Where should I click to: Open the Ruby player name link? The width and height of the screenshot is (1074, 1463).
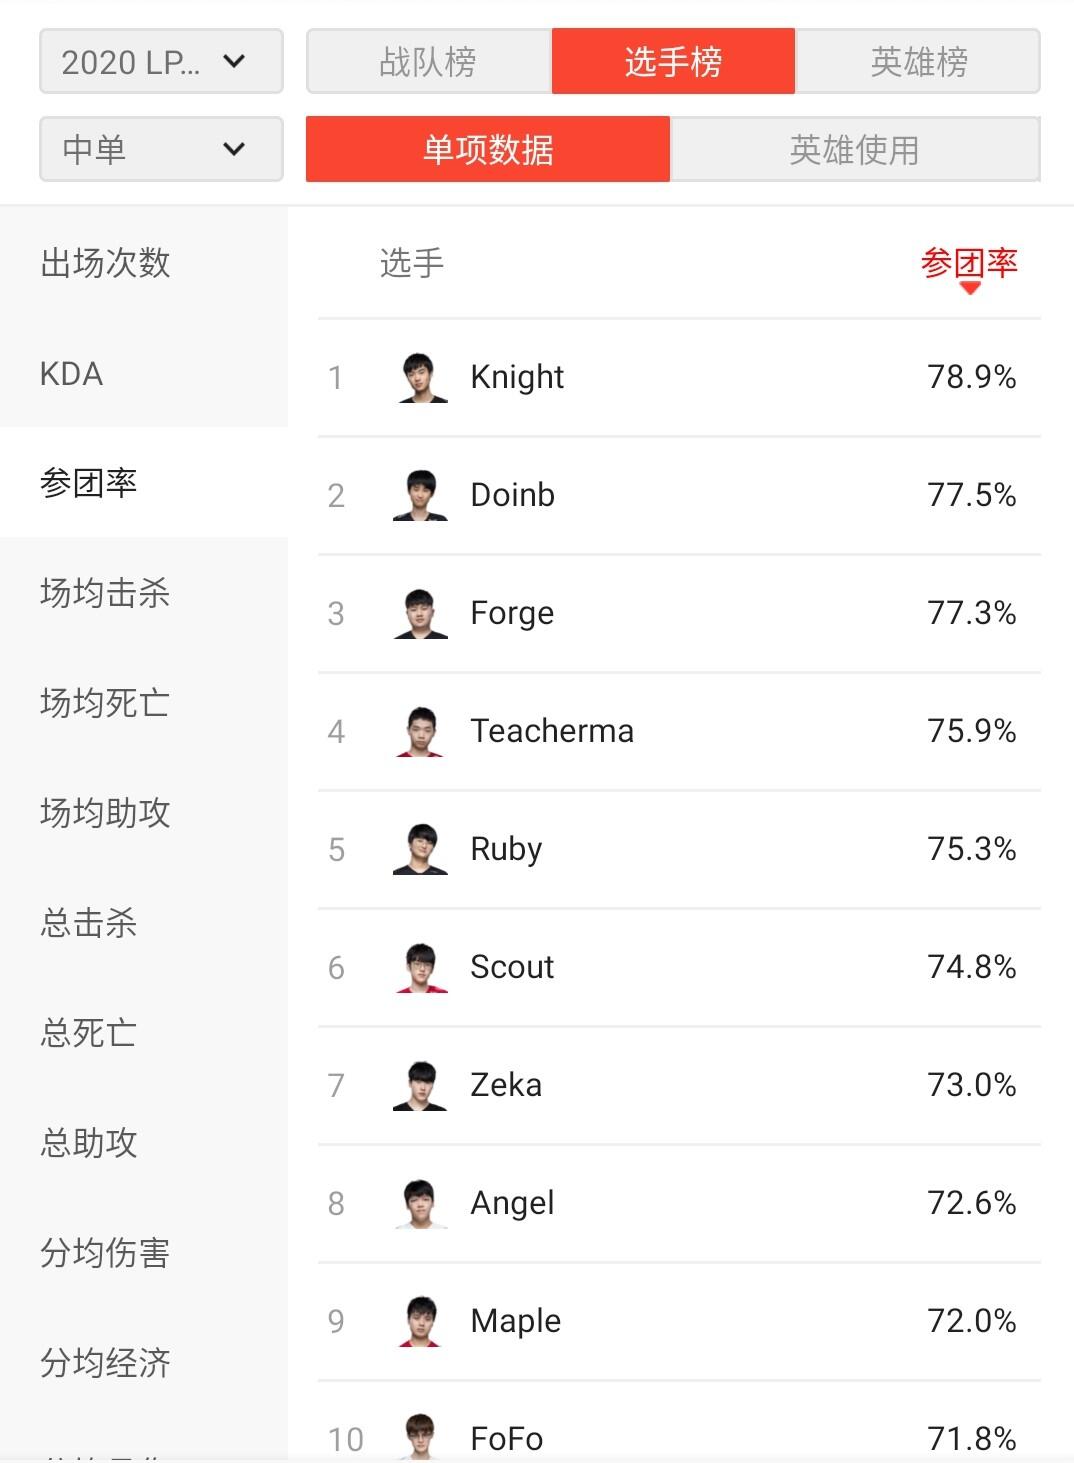(506, 849)
